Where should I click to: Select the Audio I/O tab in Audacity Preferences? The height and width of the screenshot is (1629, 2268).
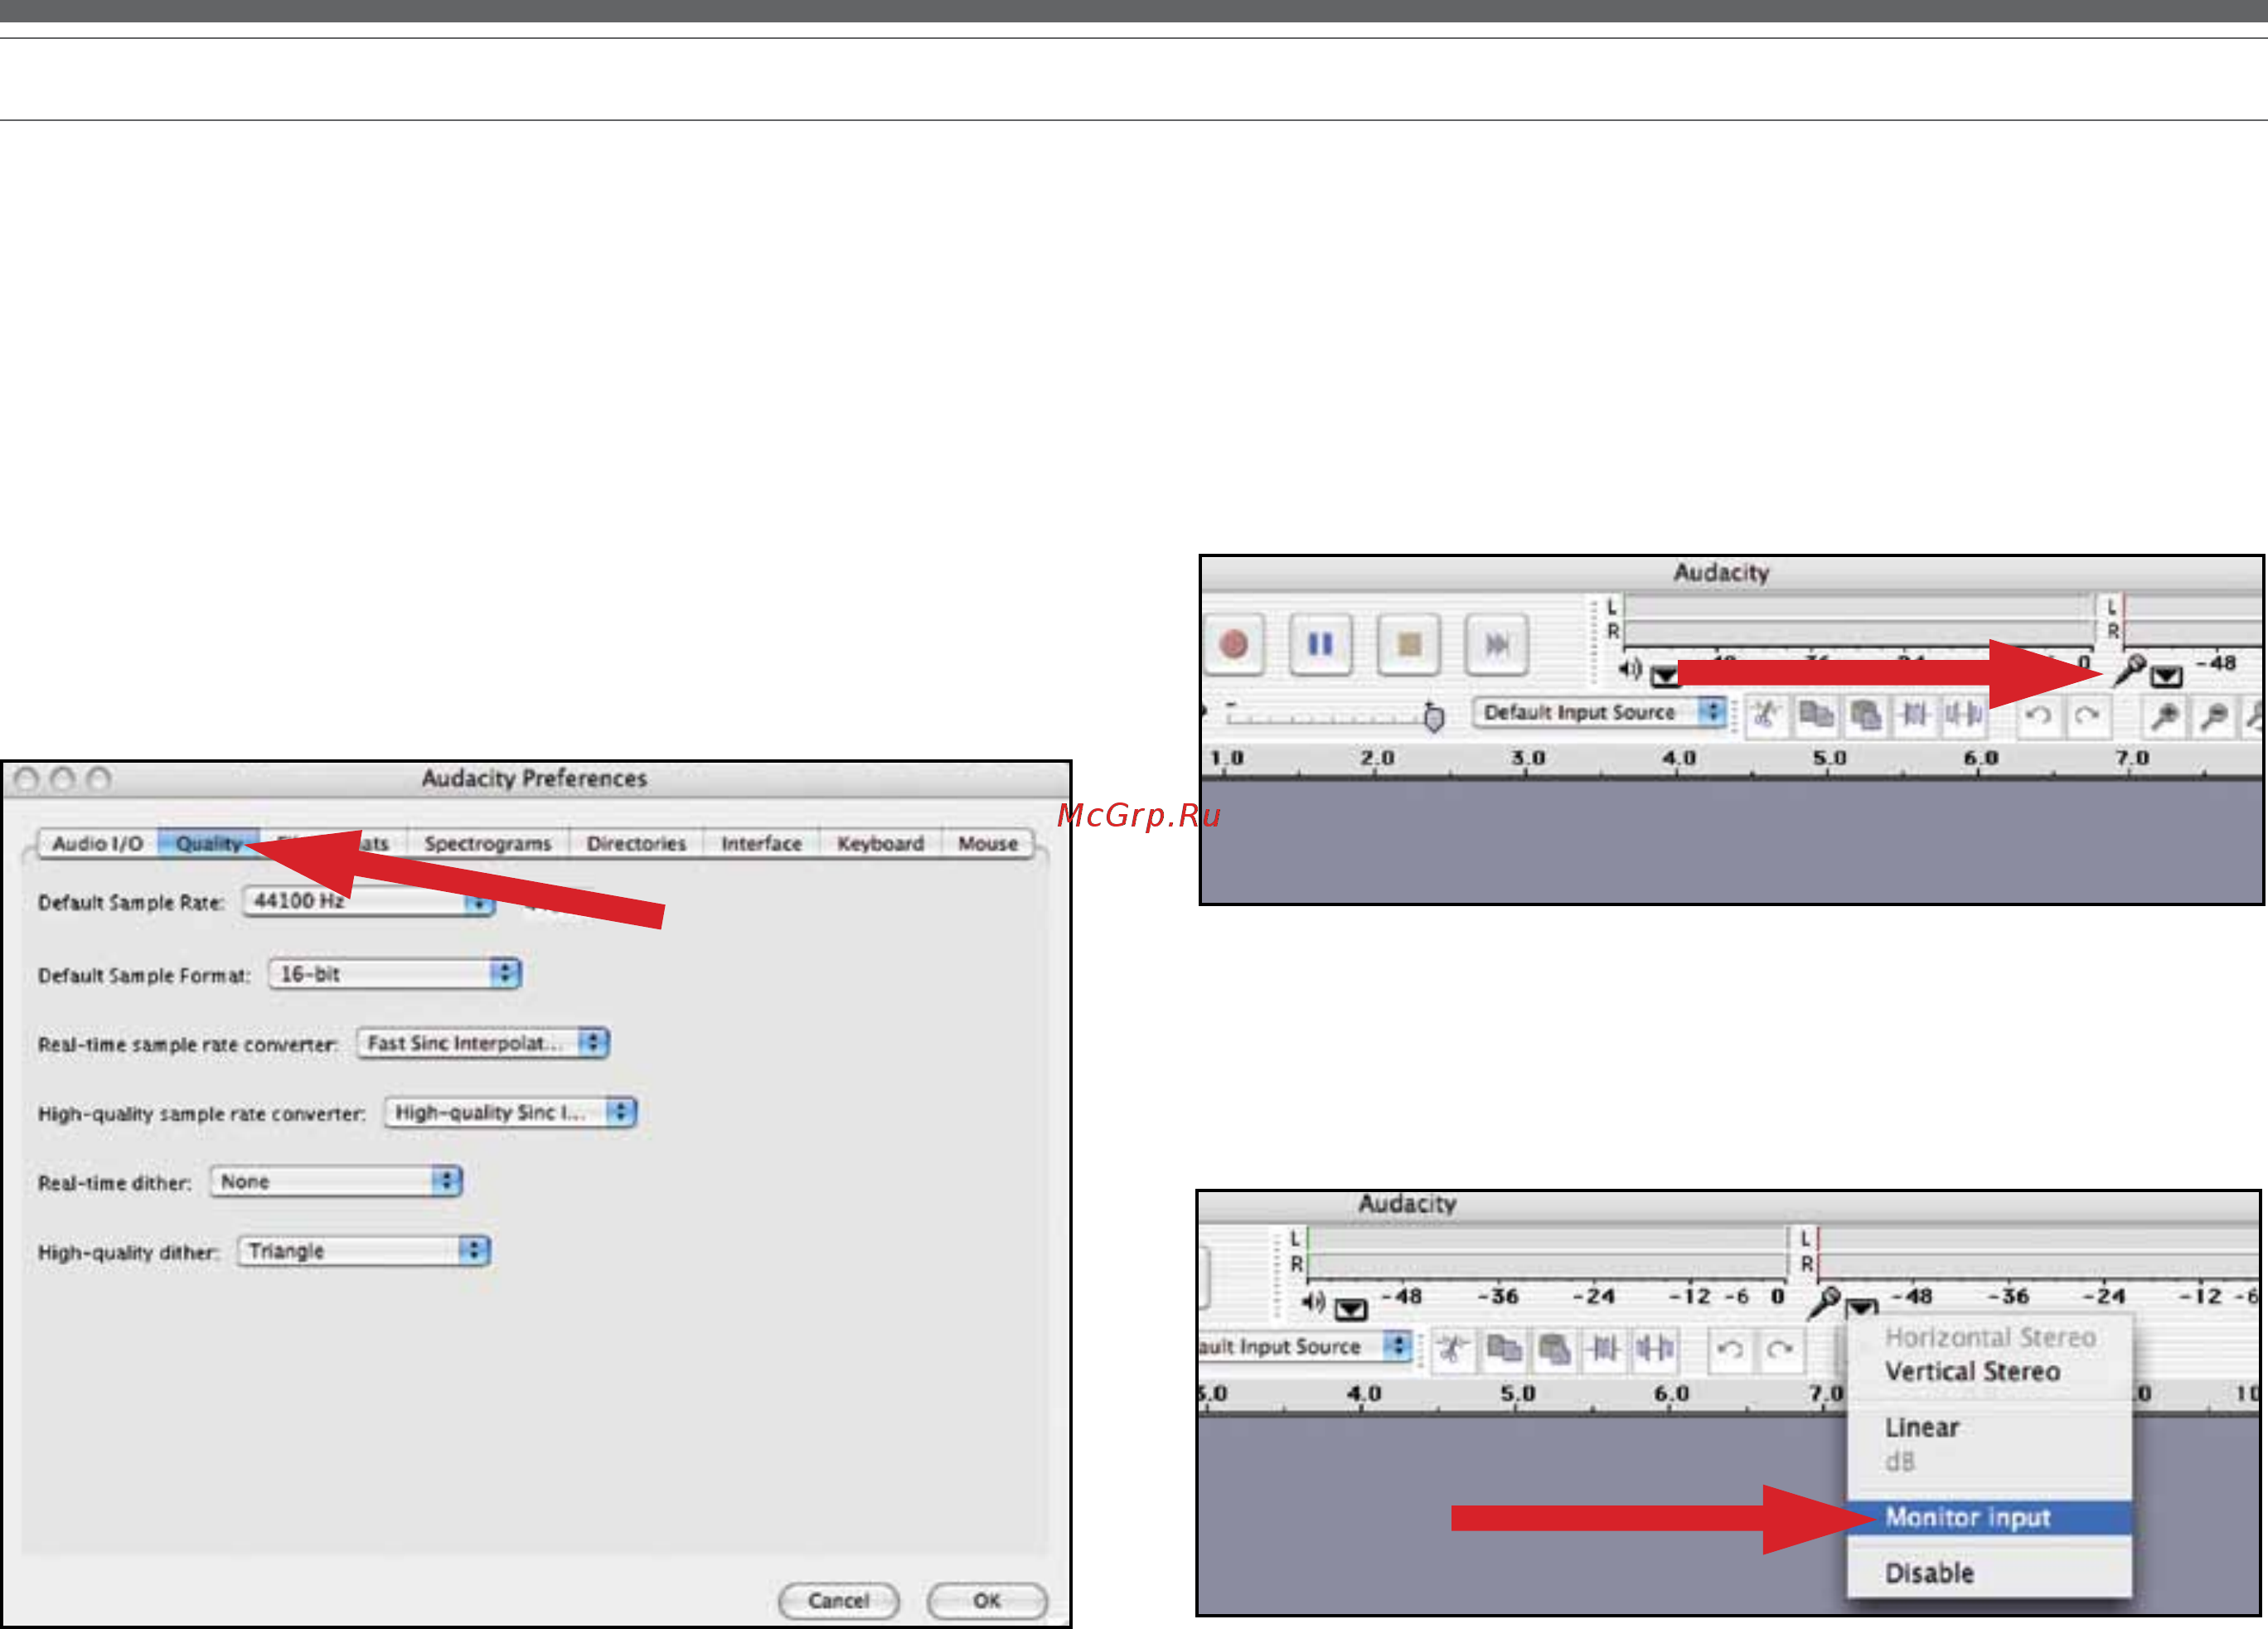98,843
